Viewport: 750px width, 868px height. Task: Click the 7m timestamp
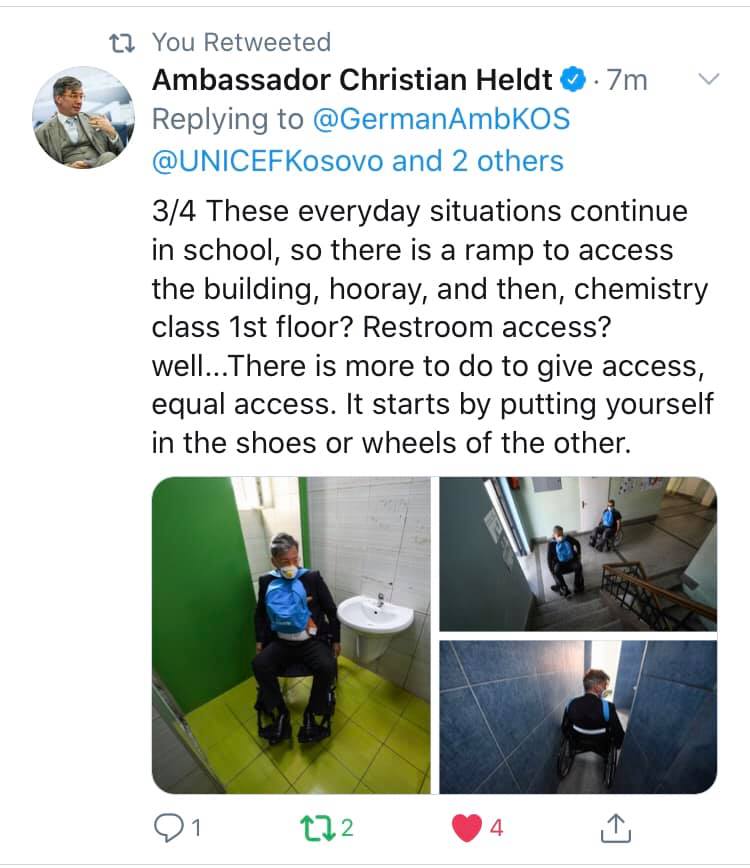[x=627, y=80]
